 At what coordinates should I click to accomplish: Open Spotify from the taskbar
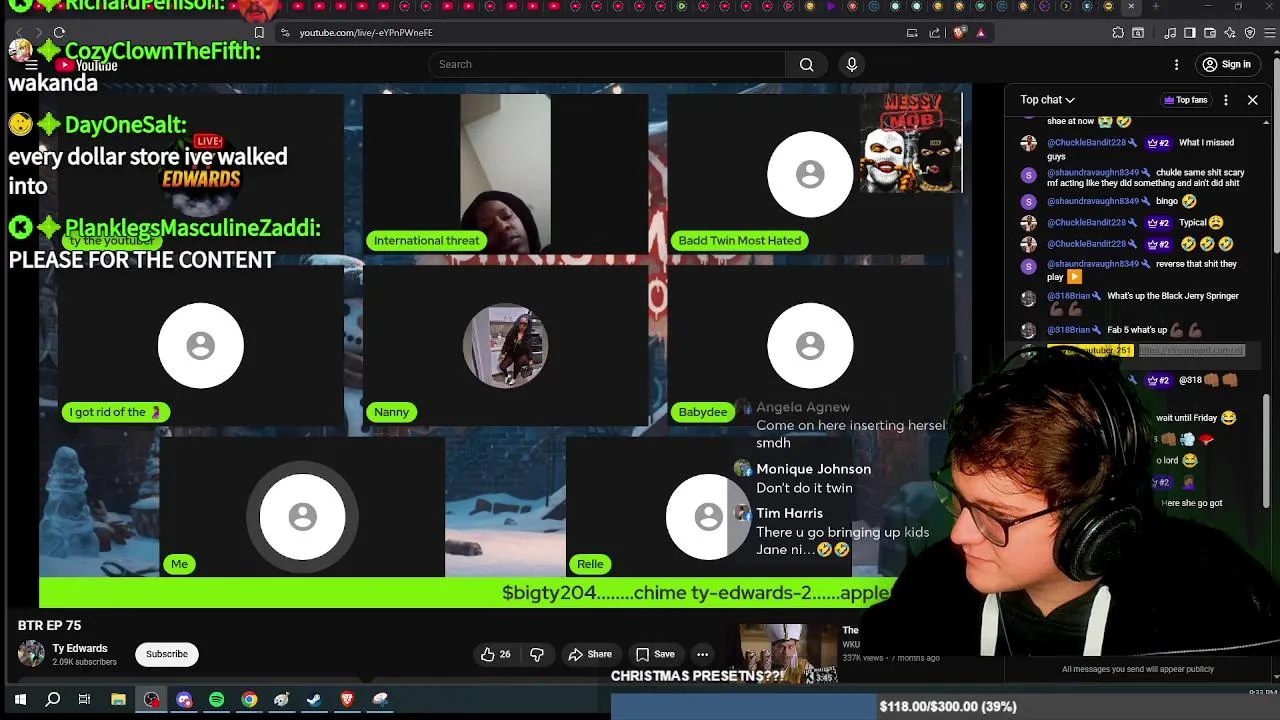[217, 700]
